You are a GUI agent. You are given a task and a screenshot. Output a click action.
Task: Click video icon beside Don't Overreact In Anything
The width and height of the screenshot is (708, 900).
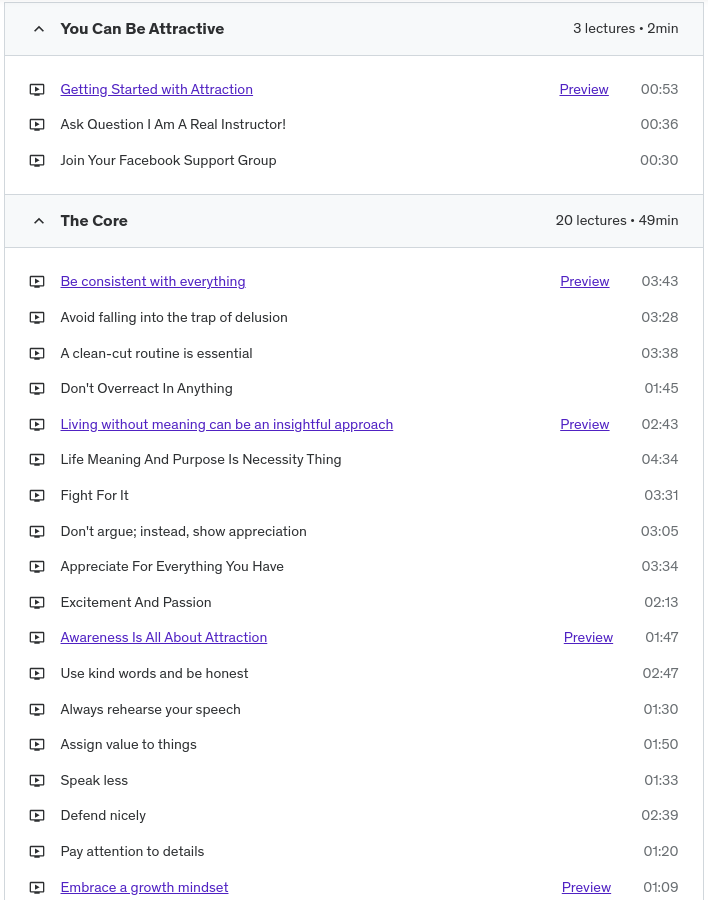coord(37,389)
